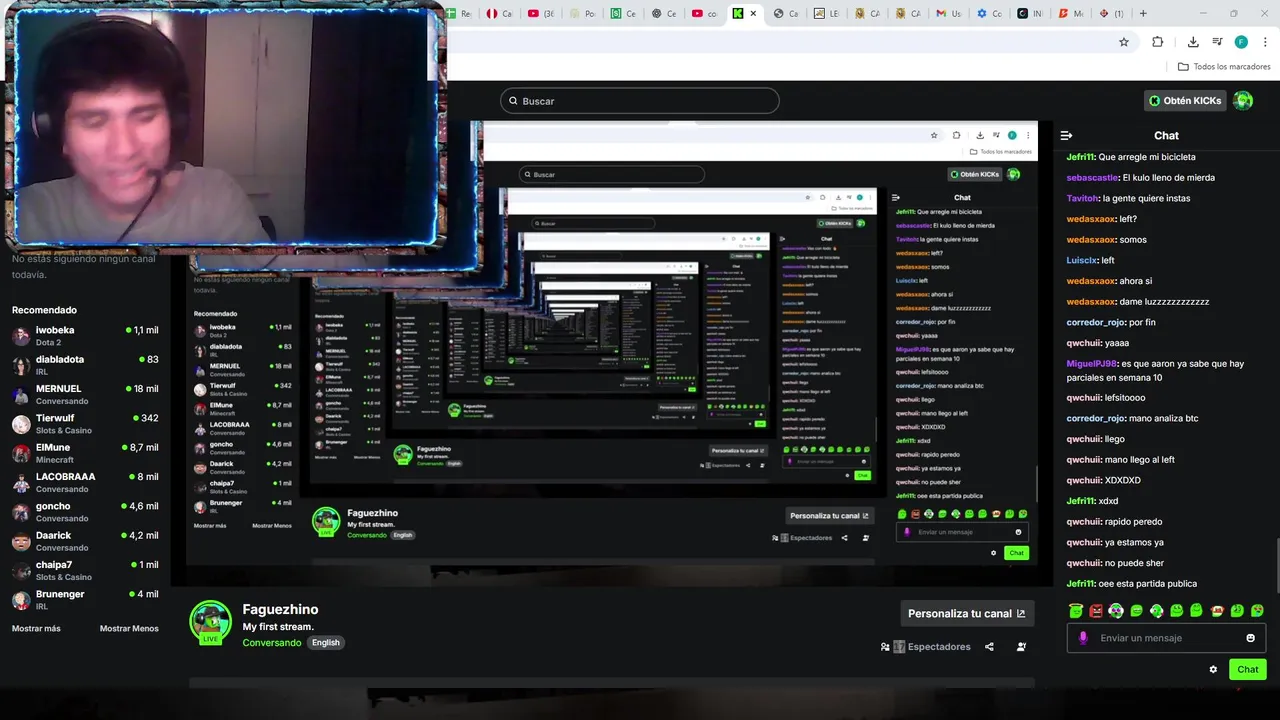Click corredor_rojo in 'mano analiza btc' message

pyautogui.click(x=1096, y=418)
